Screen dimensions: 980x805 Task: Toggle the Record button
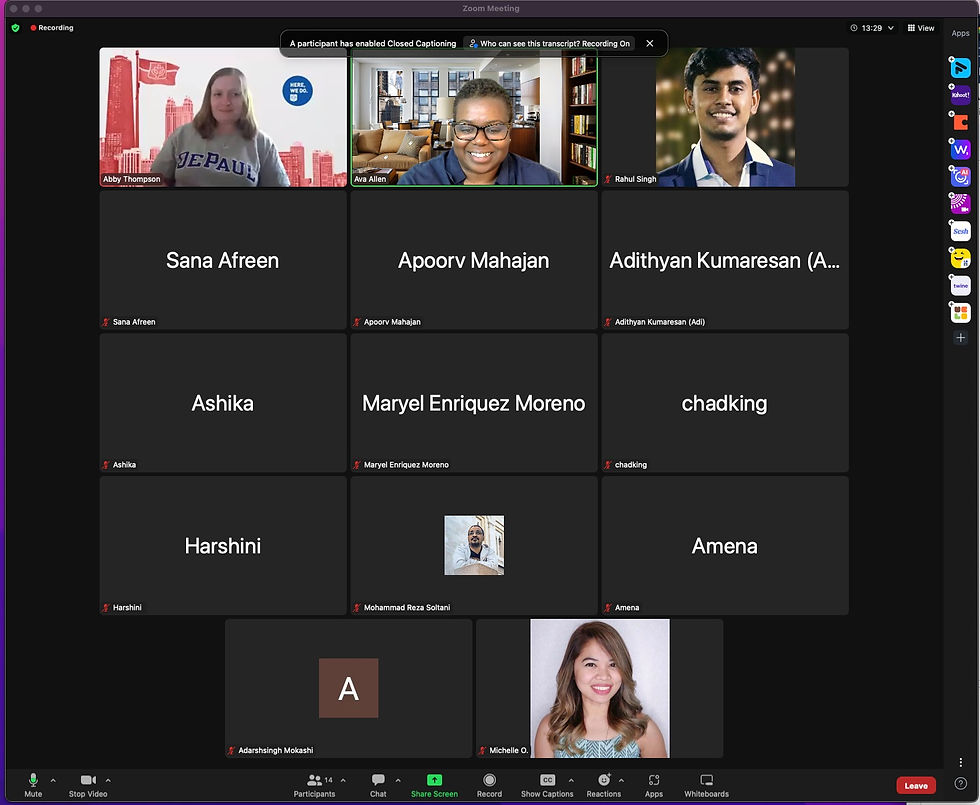[489, 784]
